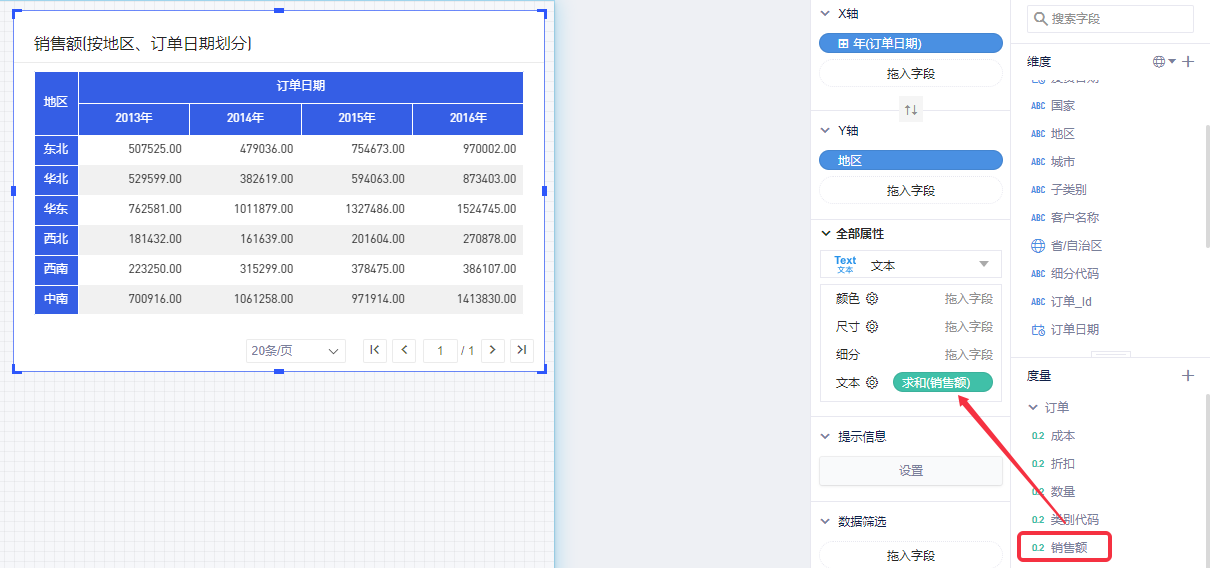Go to the last page of table
The image size is (1210, 568).
click(x=521, y=350)
